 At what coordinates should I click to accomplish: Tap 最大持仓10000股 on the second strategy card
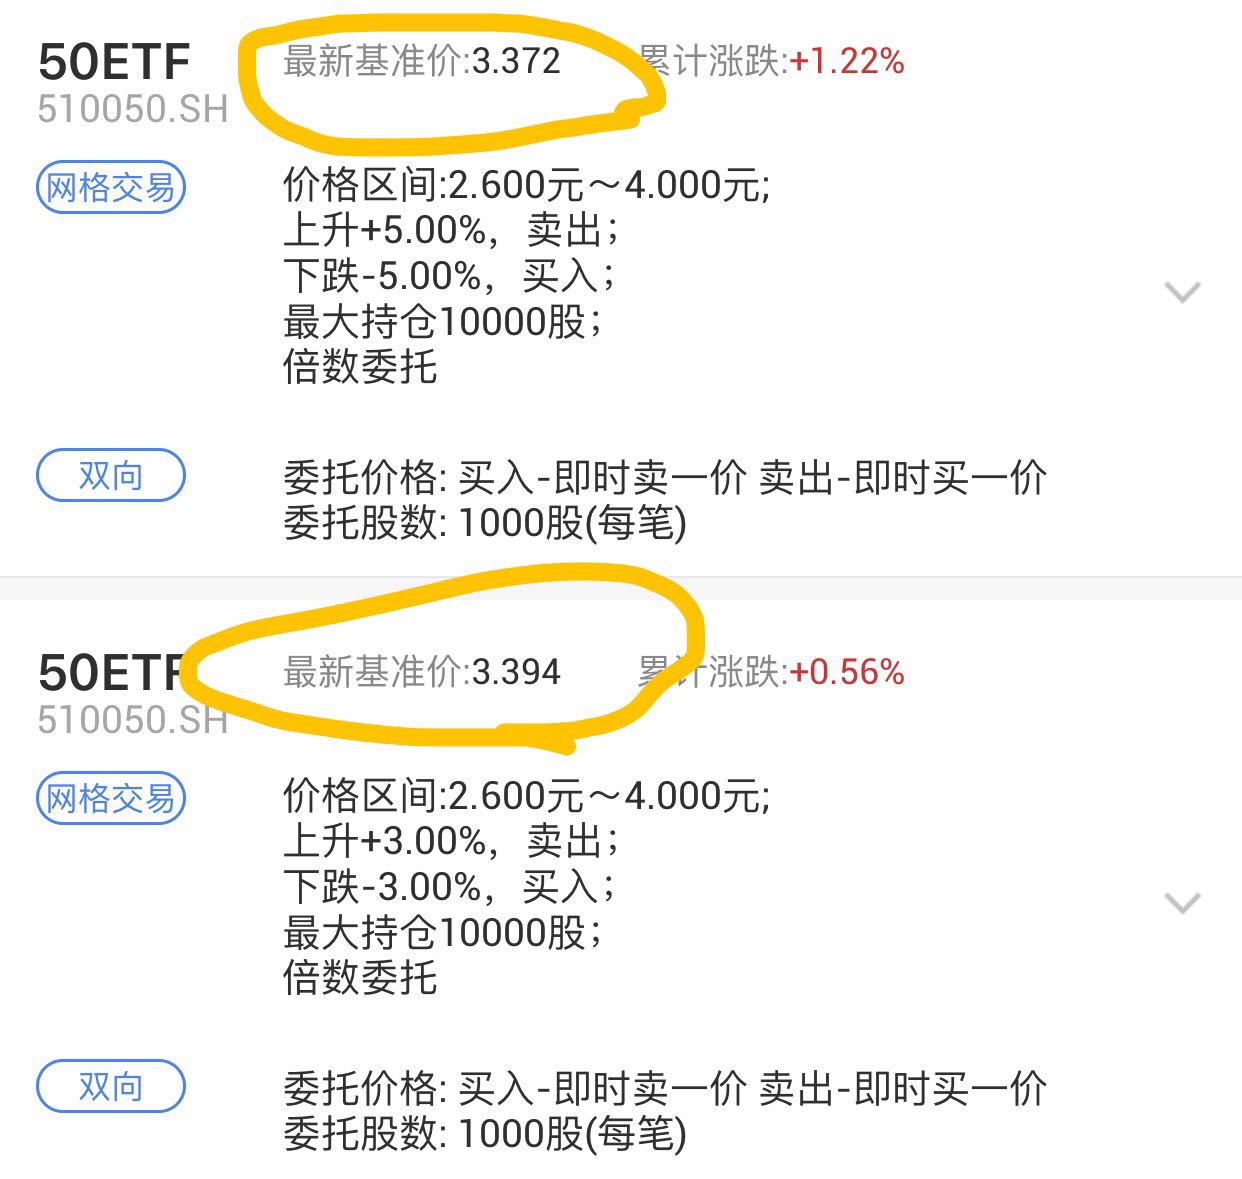[x=443, y=933]
